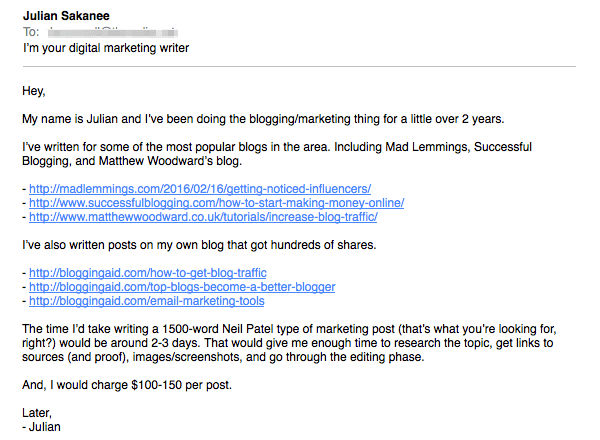
Task: Click the text Blogging, and Matthew Woodward's blog
Action: 132,161
